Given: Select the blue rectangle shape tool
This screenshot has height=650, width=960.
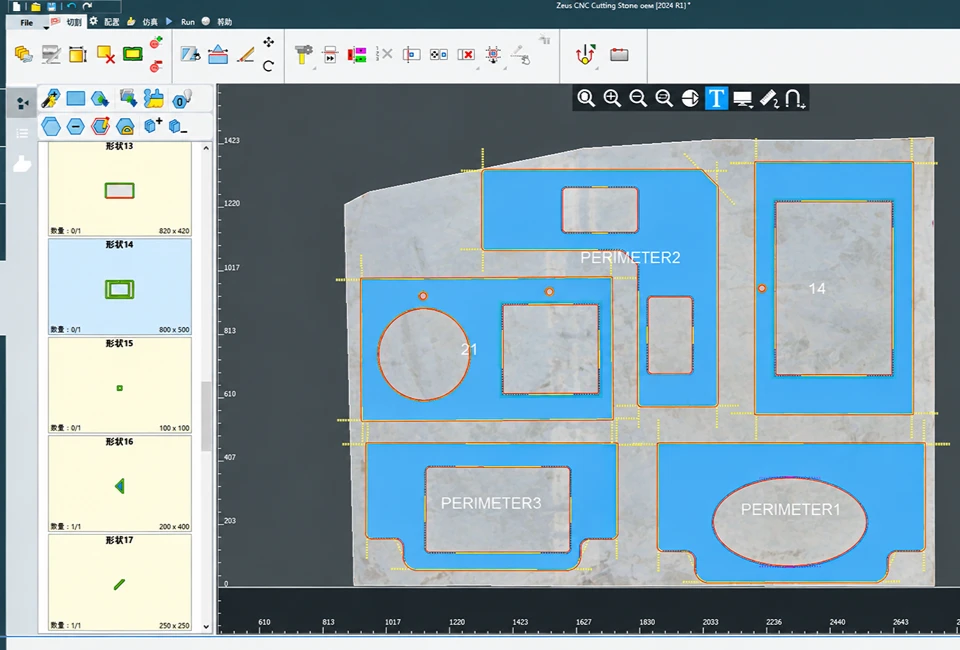Looking at the screenshot, I should pyautogui.click(x=75, y=99).
